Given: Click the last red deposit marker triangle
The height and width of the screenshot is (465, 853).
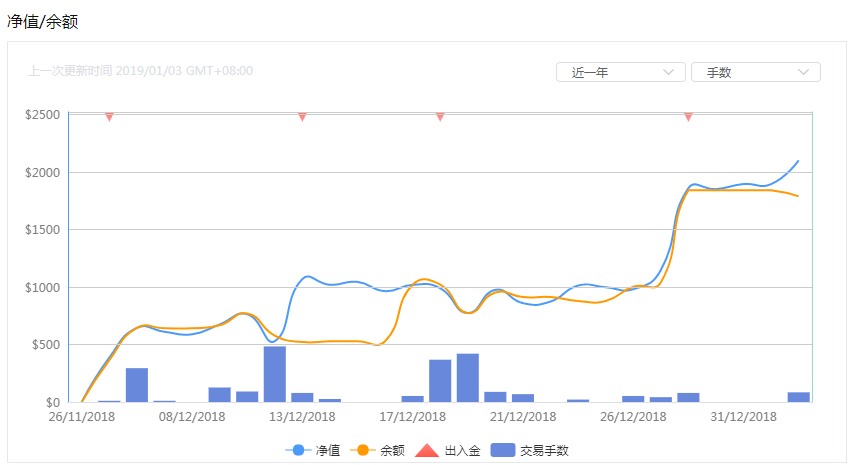Looking at the screenshot, I should tap(688, 117).
